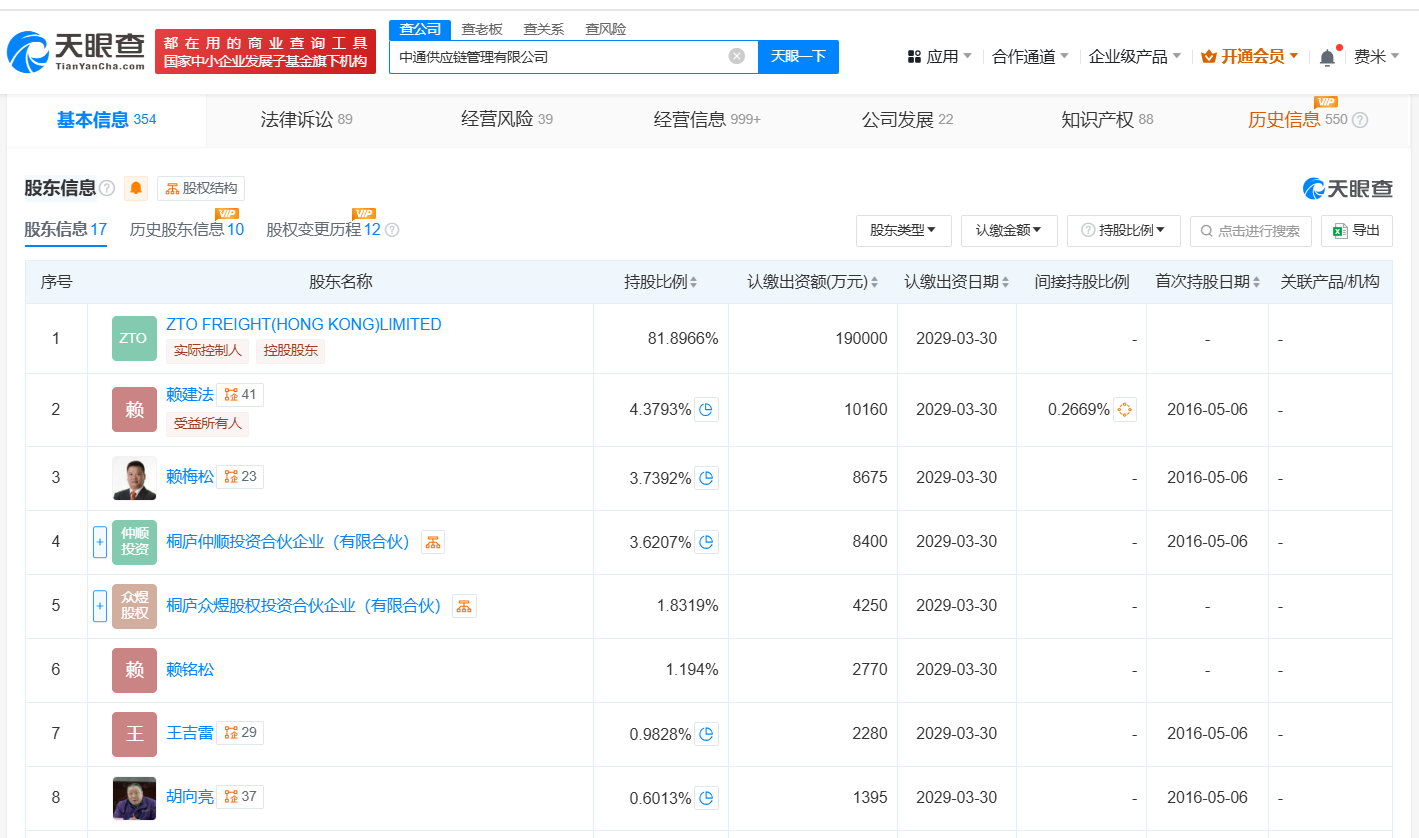Switch to the 知识产权 tab
Screen dimensions: 1419x838
pos(1106,120)
